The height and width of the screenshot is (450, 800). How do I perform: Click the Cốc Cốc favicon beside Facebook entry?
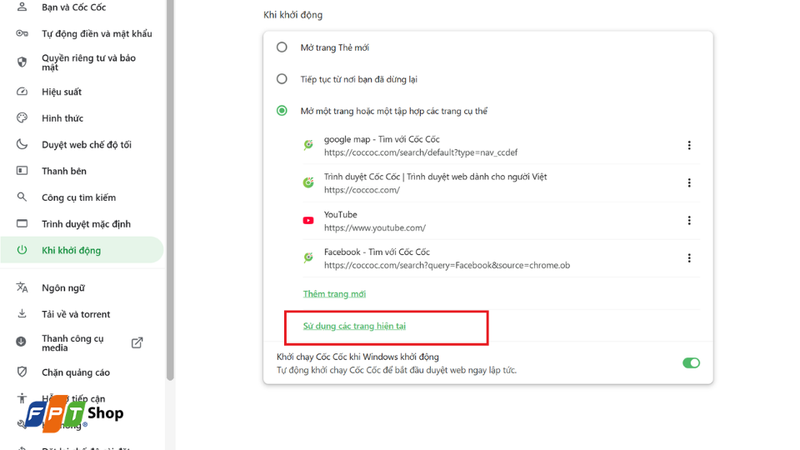308,258
